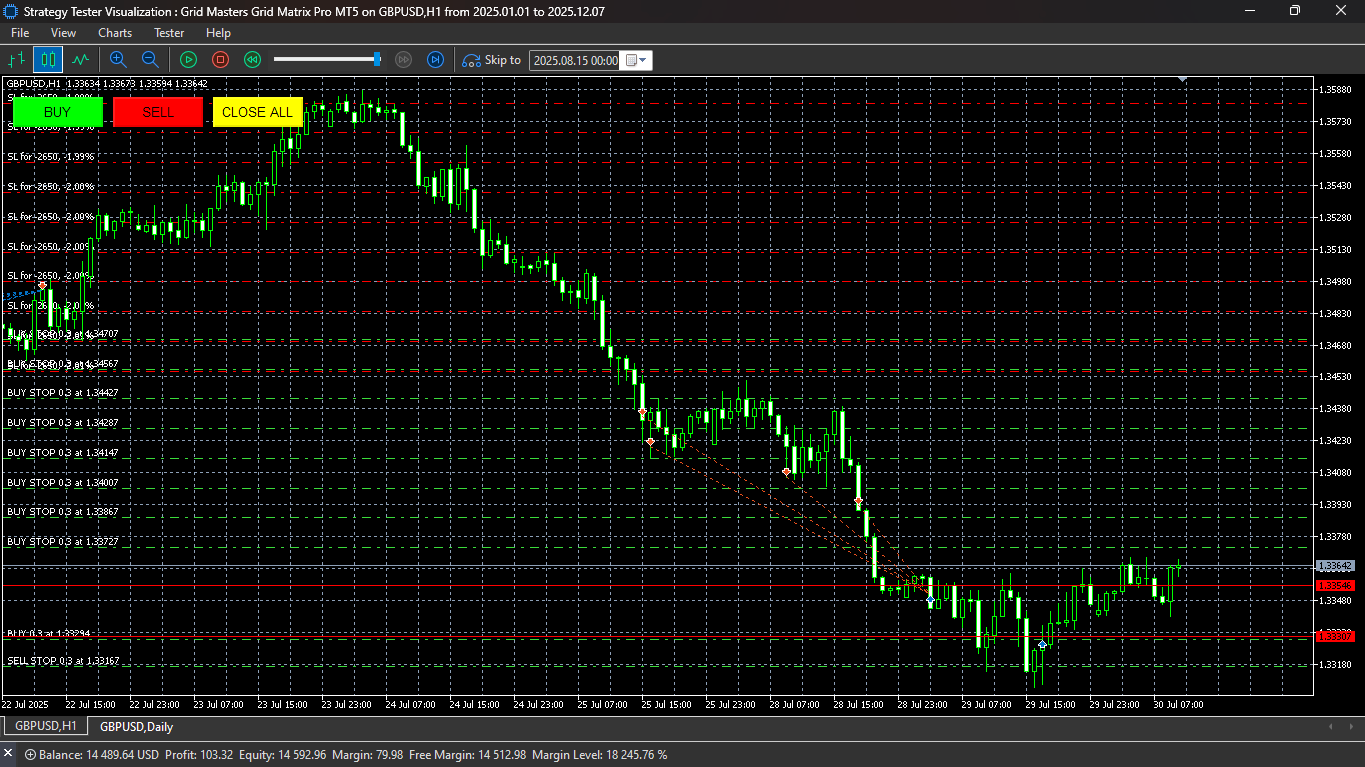
Task: Stop the strategy test
Action: 221,60
